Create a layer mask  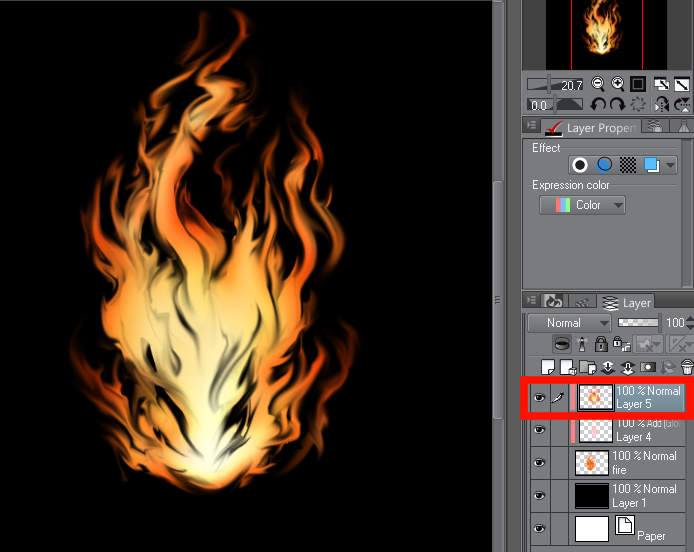(x=648, y=367)
